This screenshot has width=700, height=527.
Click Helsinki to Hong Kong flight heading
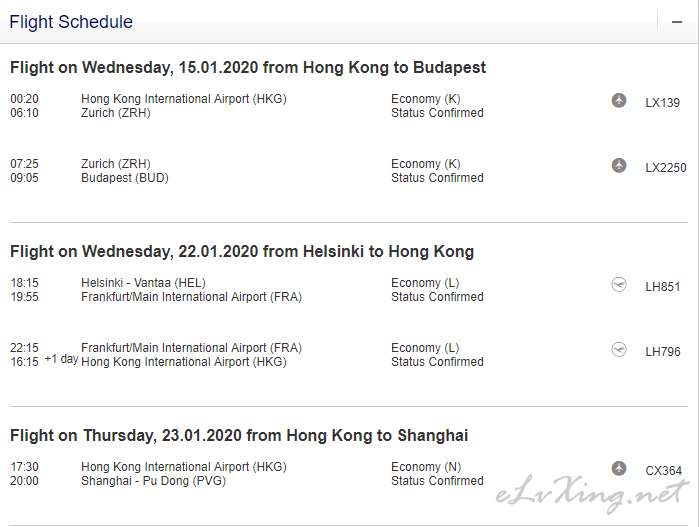242,251
